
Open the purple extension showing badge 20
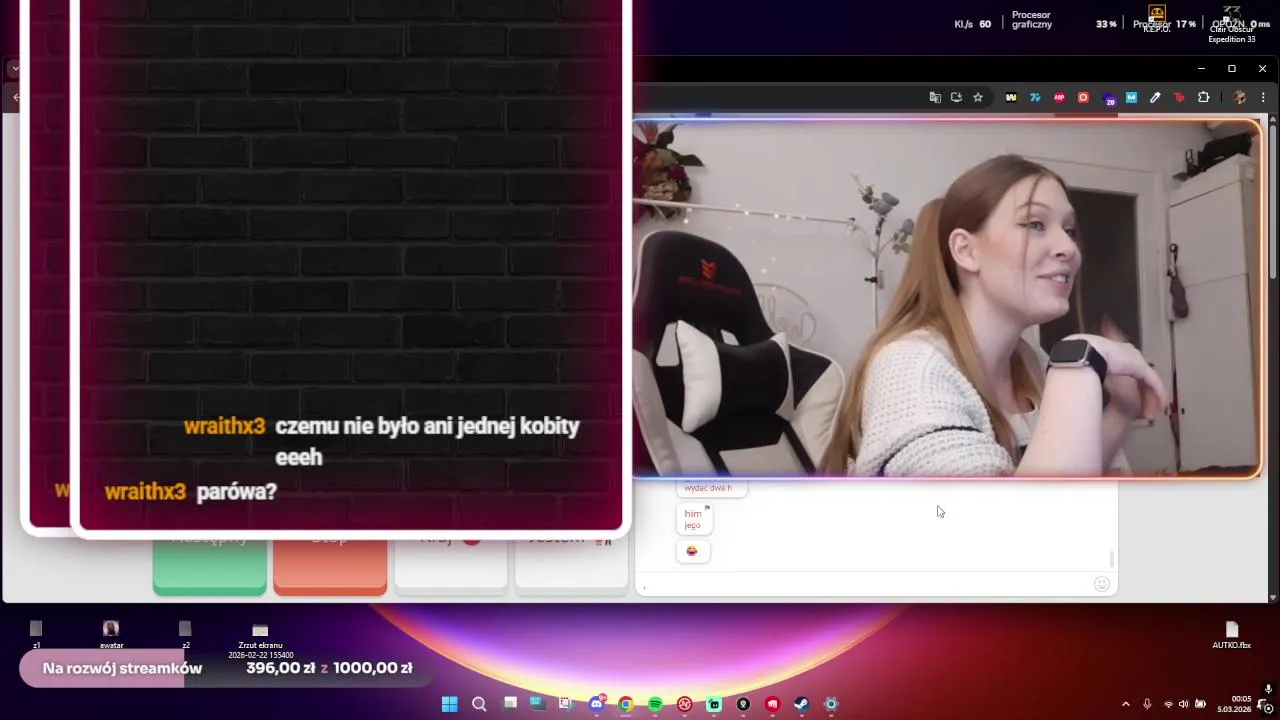[1108, 98]
